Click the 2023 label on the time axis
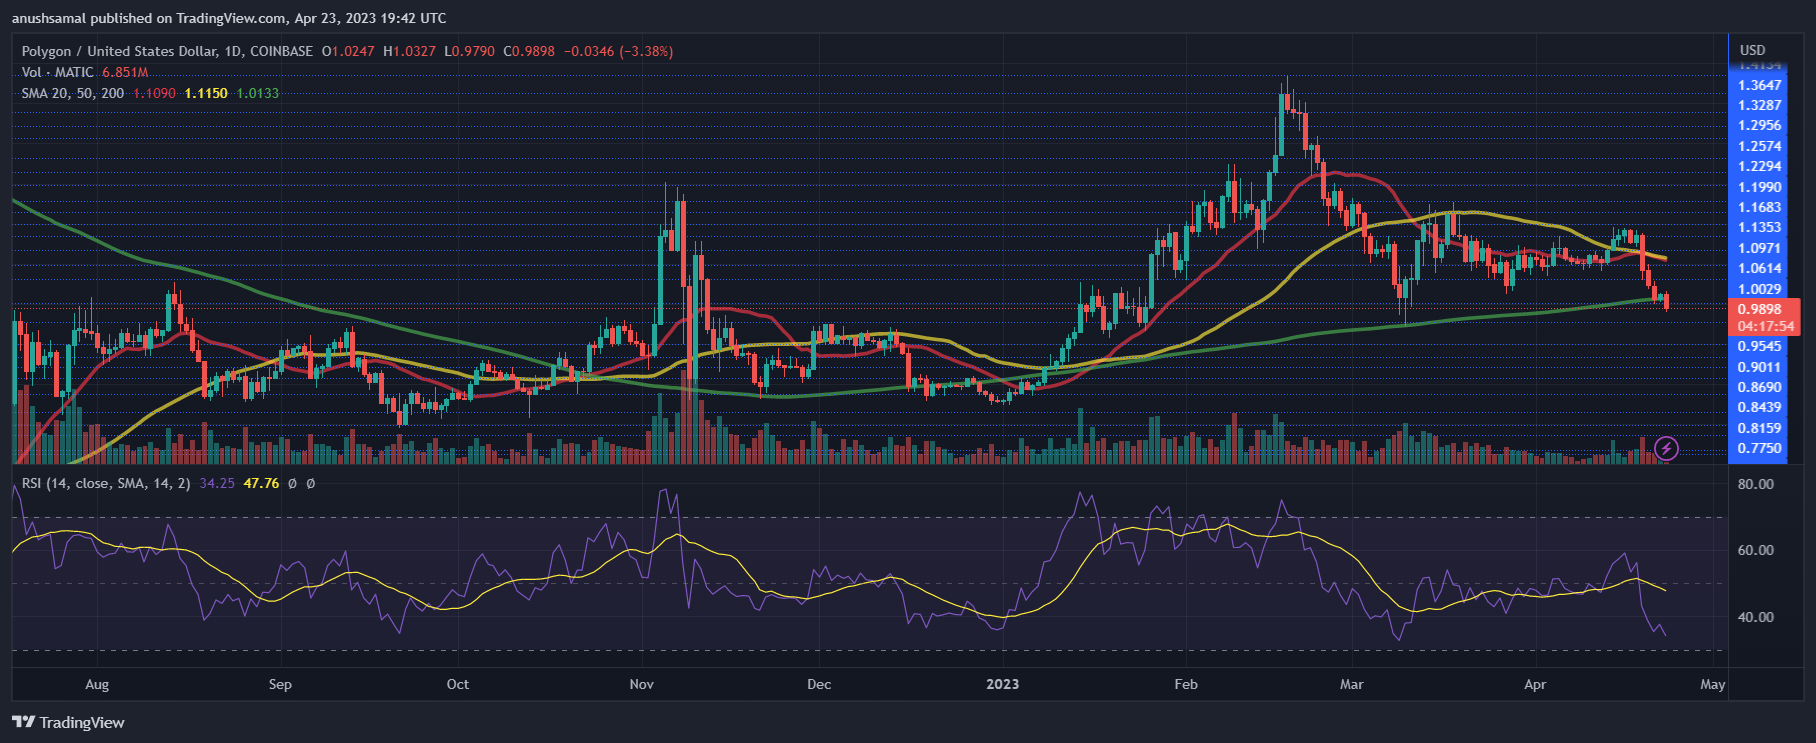Viewport: 1816px width, 743px height. [x=1002, y=684]
